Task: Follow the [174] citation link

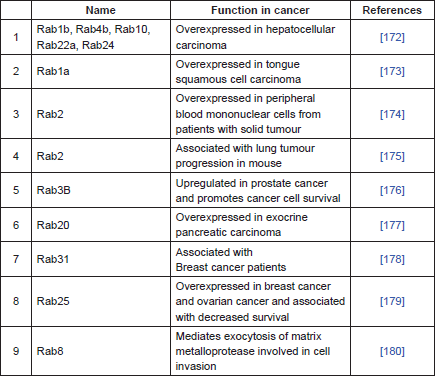Action: pyautogui.click(x=392, y=114)
